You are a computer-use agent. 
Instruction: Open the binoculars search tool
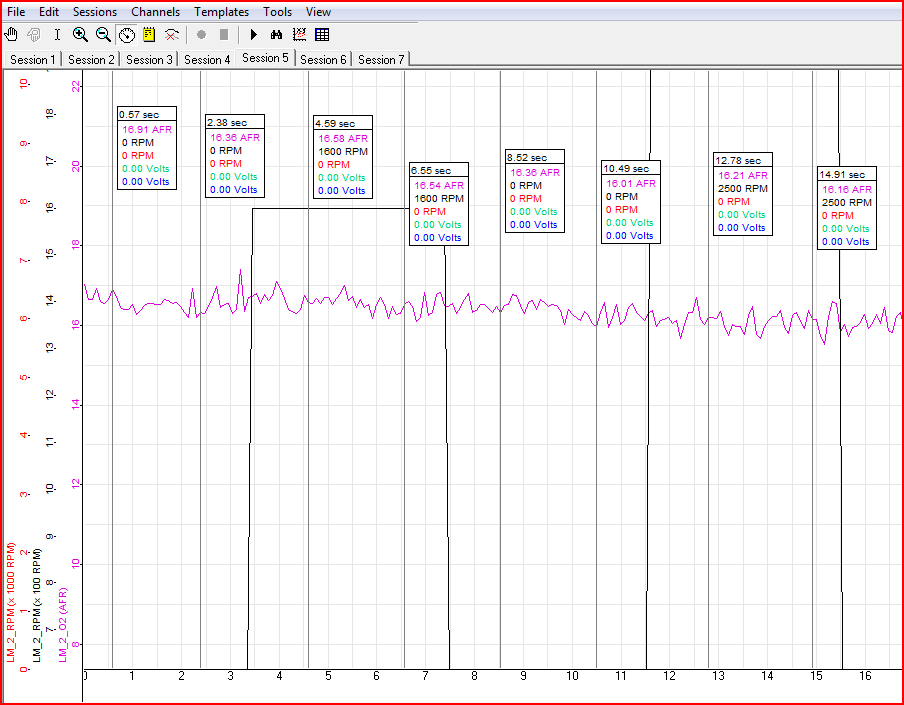(x=276, y=35)
